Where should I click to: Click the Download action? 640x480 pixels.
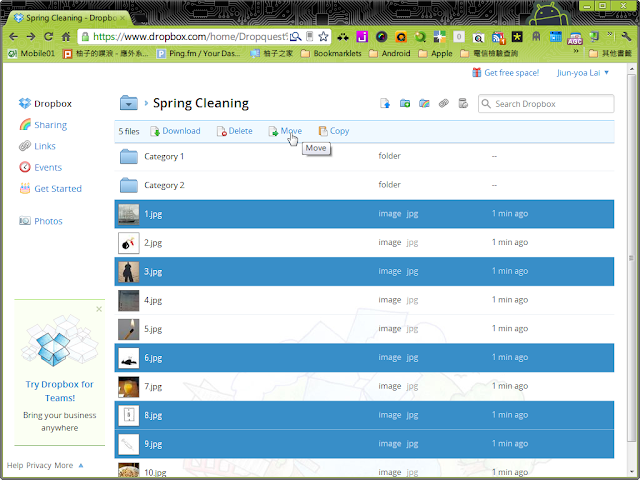coord(176,131)
